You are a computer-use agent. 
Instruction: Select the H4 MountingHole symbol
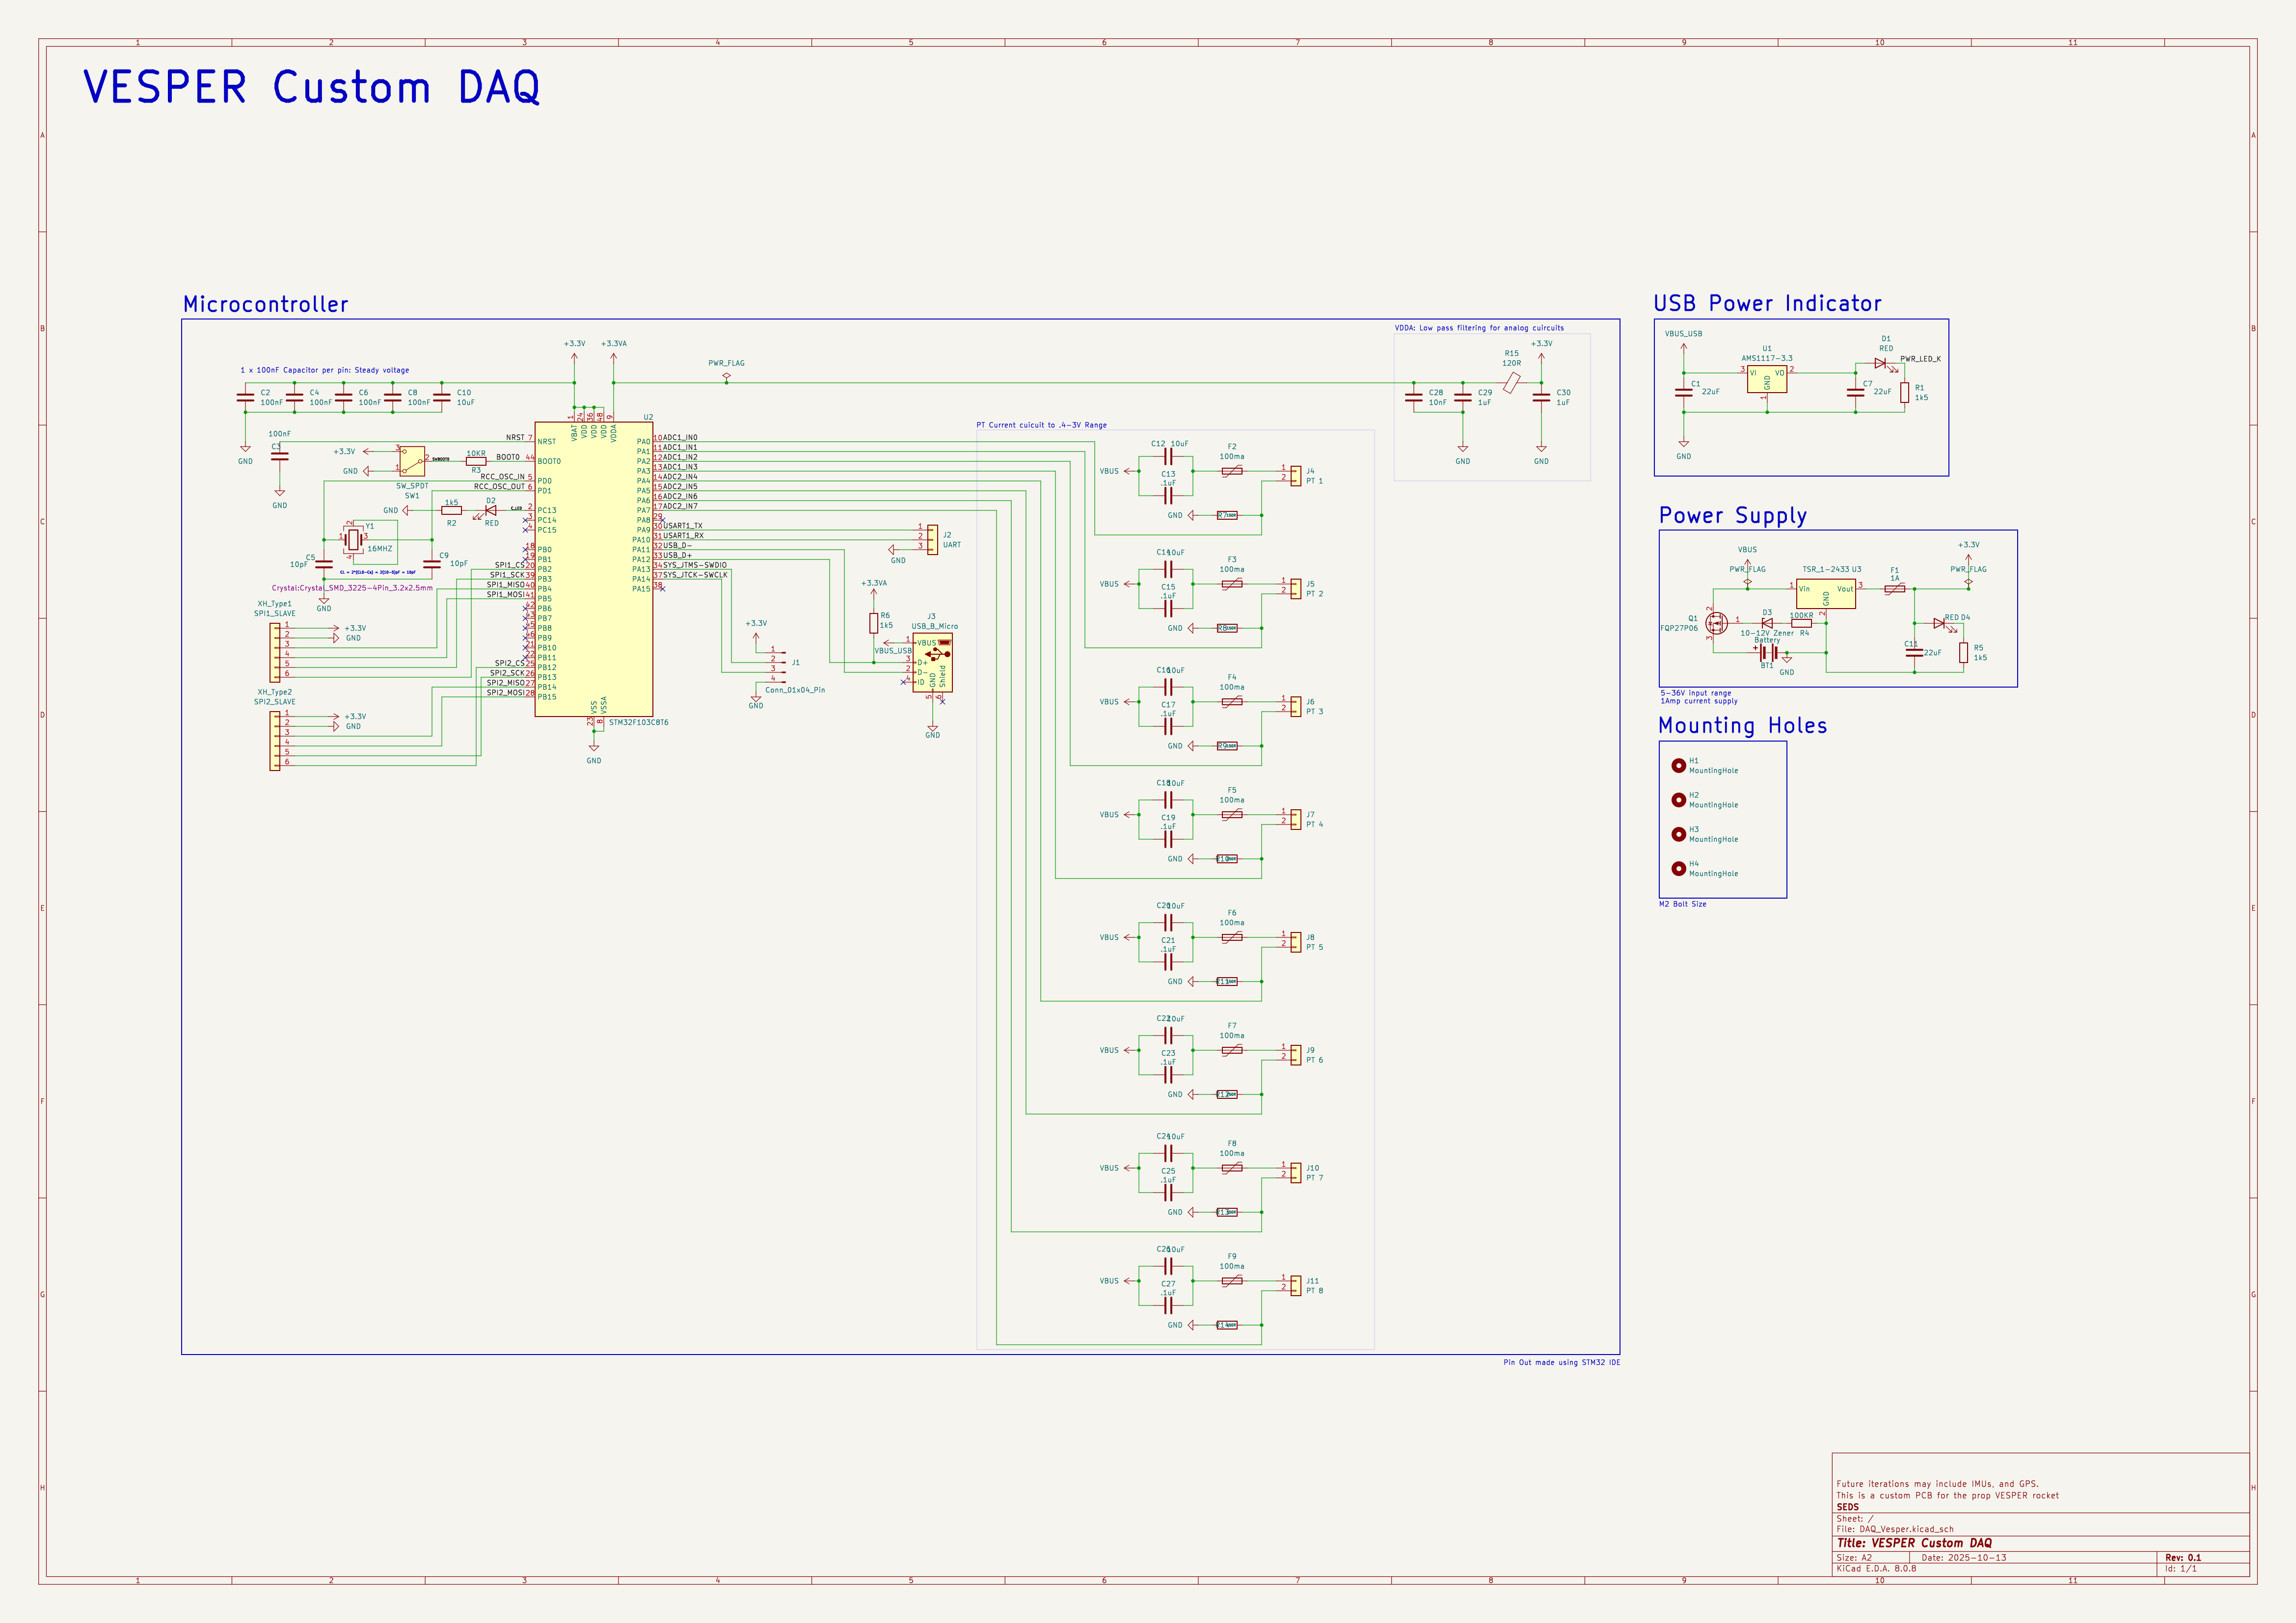tap(1678, 868)
